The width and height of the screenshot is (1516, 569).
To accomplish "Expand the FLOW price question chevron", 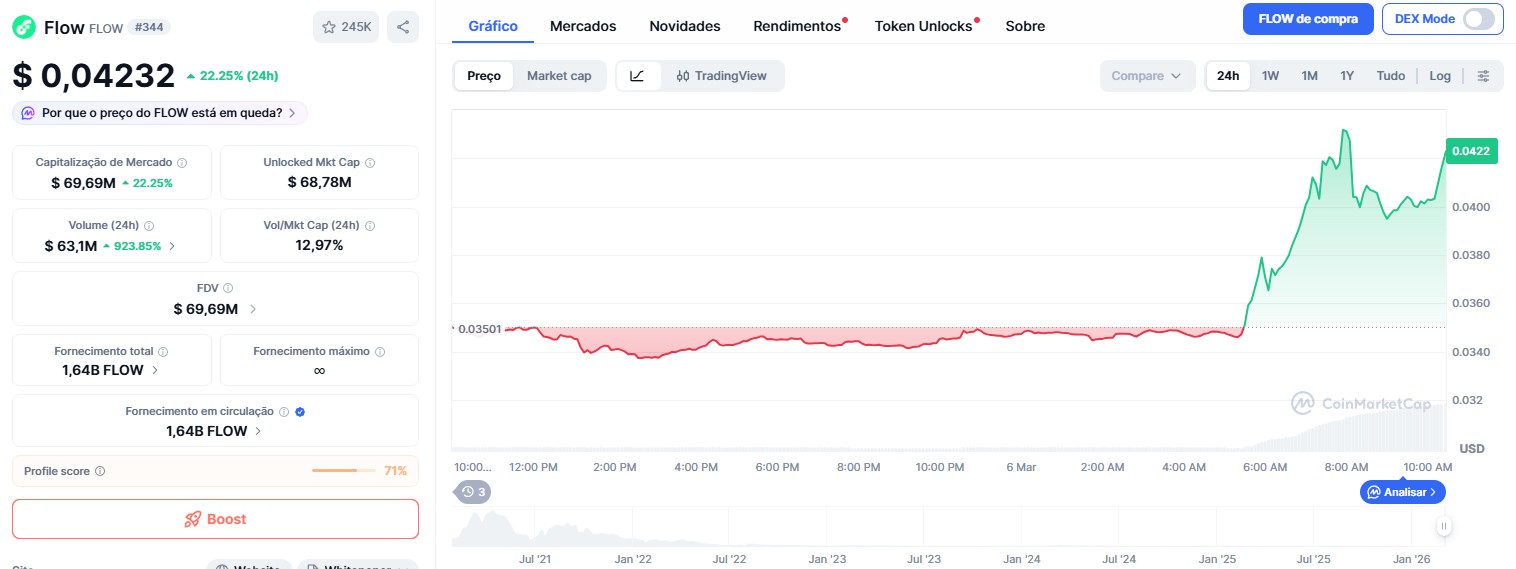I will 292,113.
